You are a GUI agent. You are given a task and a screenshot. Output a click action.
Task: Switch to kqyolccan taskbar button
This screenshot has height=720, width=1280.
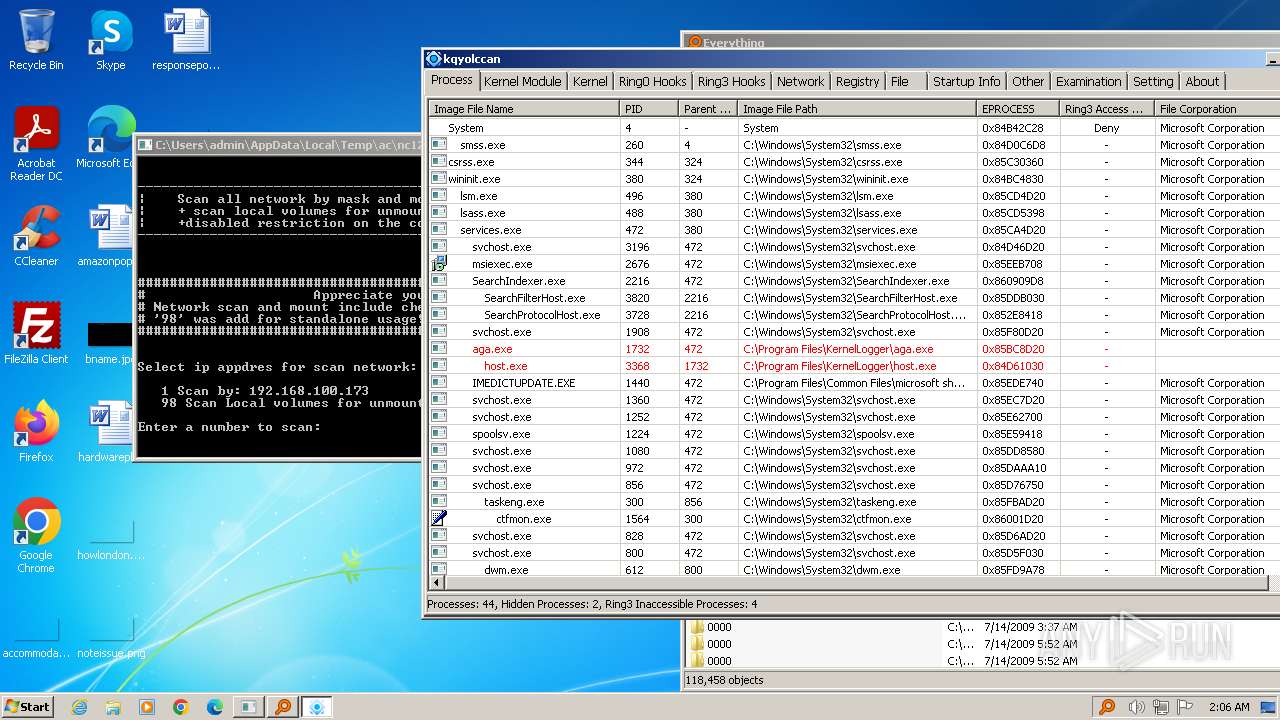(317, 707)
